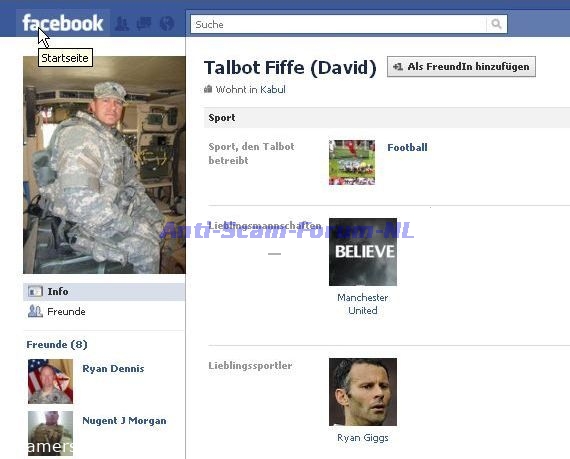570x459 pixels.
Task: Open the Football sport thumbnail
Action: (352, 162)
